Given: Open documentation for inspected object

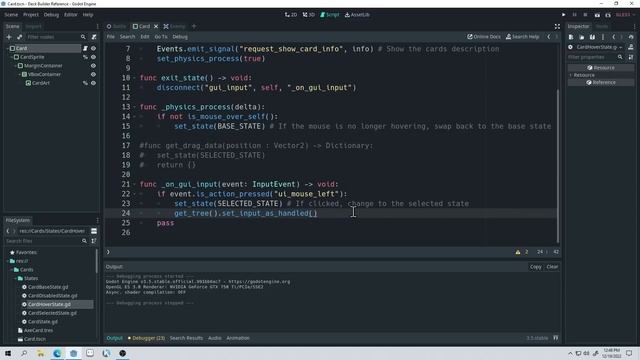Looking at the screenshot, I should click(x=631, y=47).
